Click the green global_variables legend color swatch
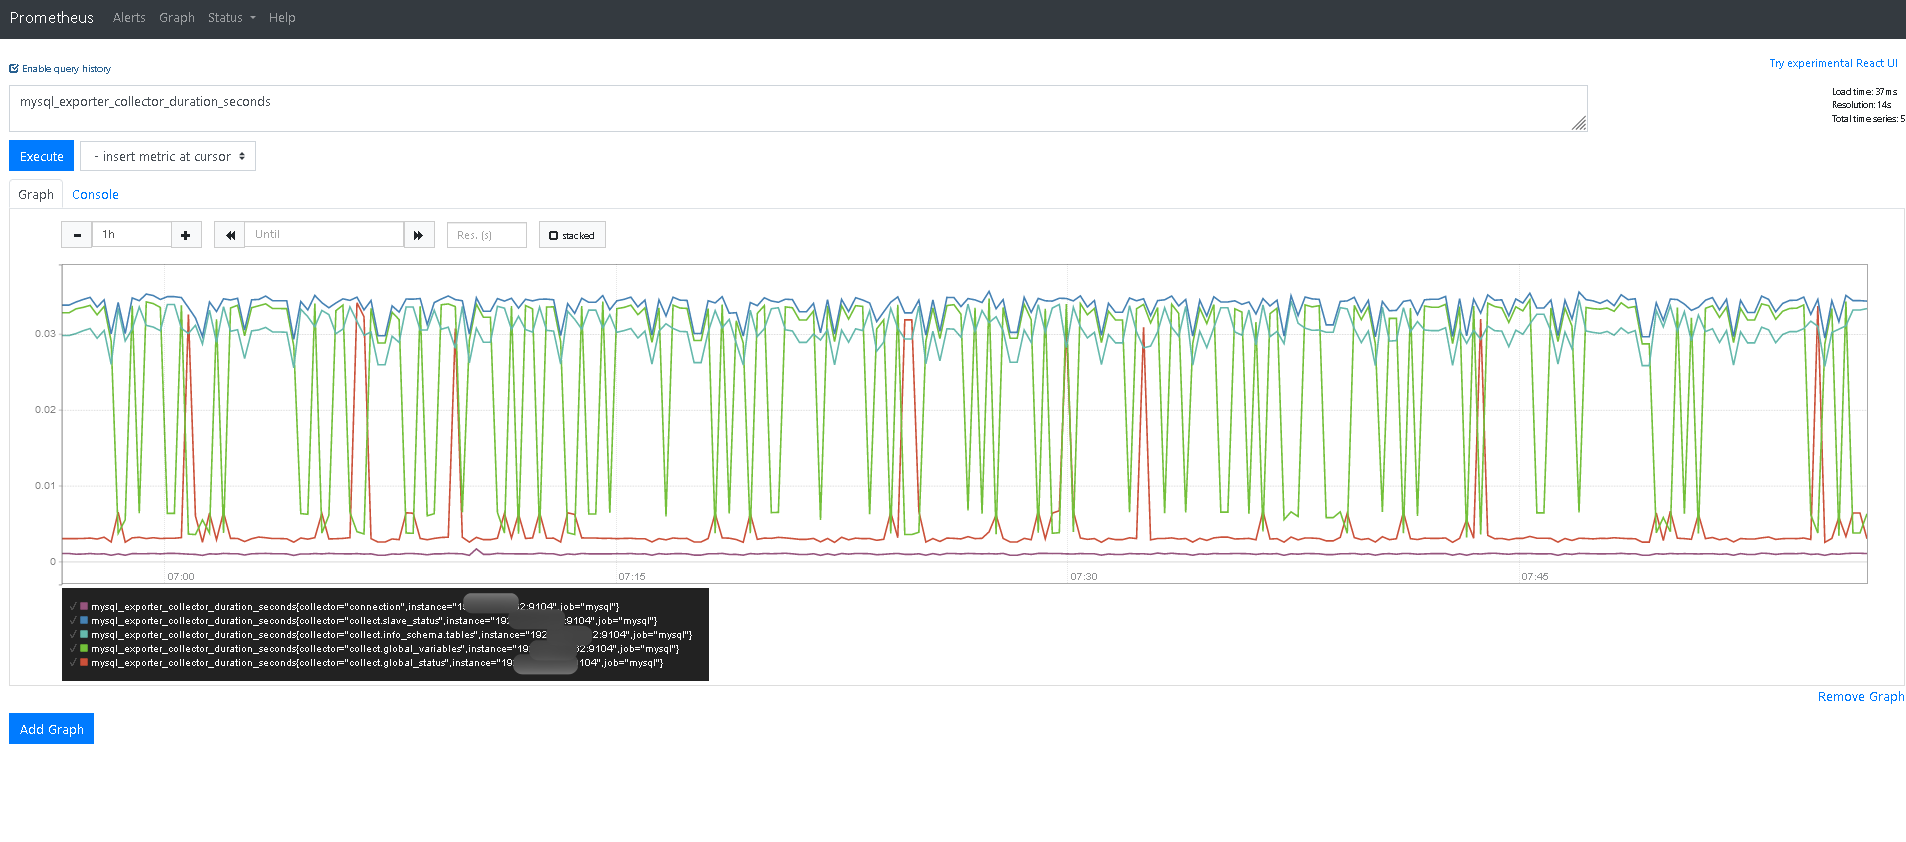Screen dimensions: 1906x842 84,649
